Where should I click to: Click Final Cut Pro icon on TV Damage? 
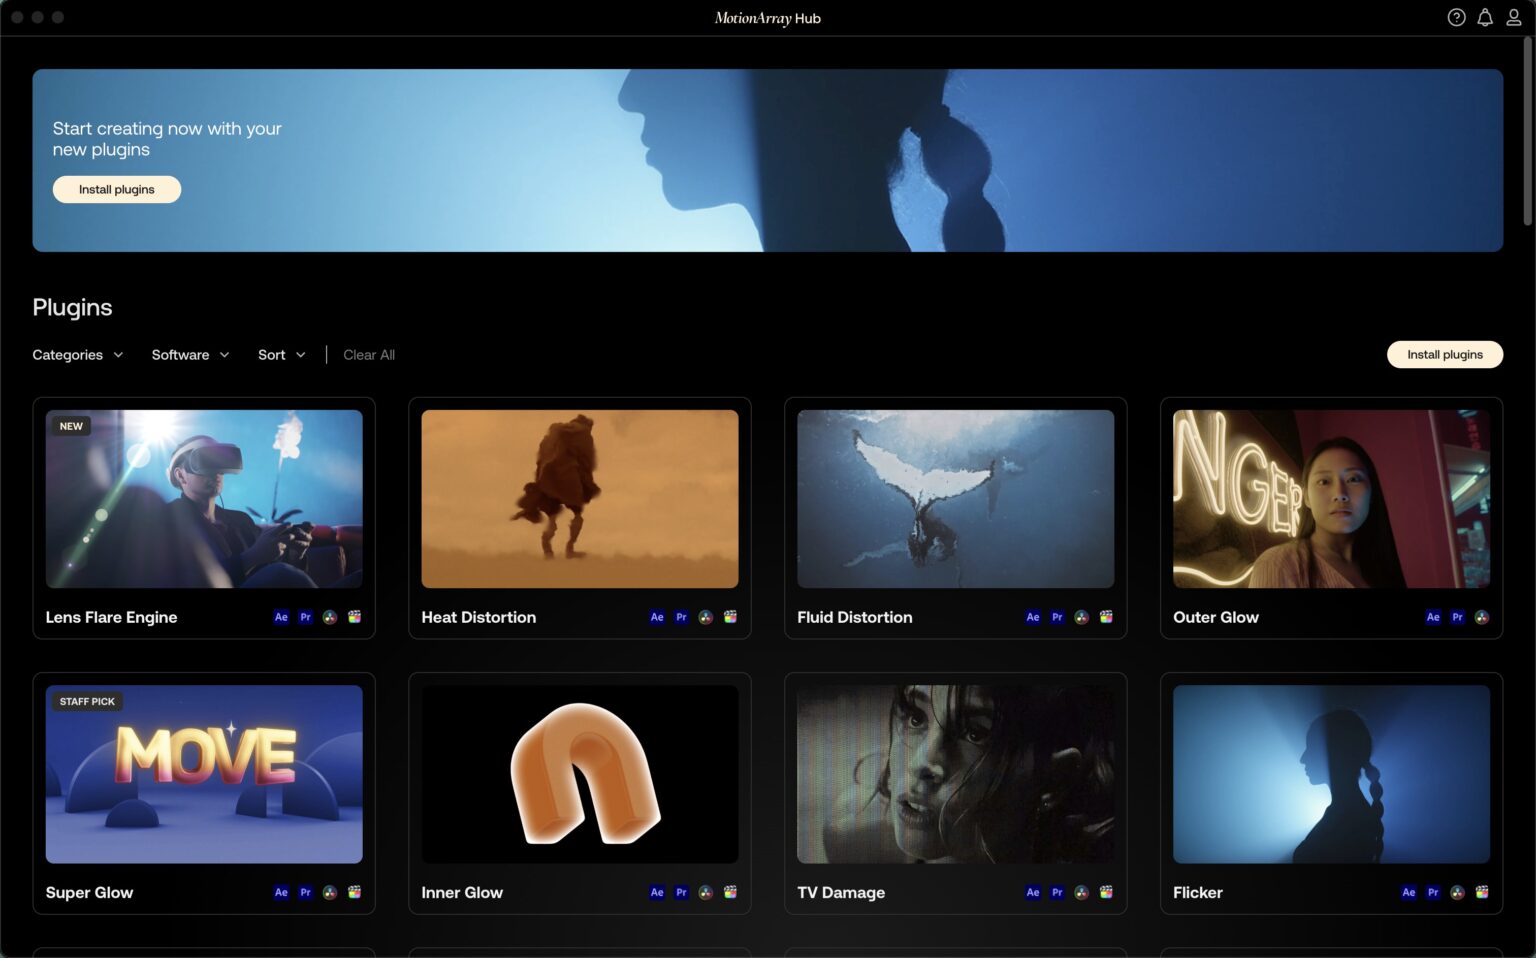pyautogui.click(x=1106, y=892)
